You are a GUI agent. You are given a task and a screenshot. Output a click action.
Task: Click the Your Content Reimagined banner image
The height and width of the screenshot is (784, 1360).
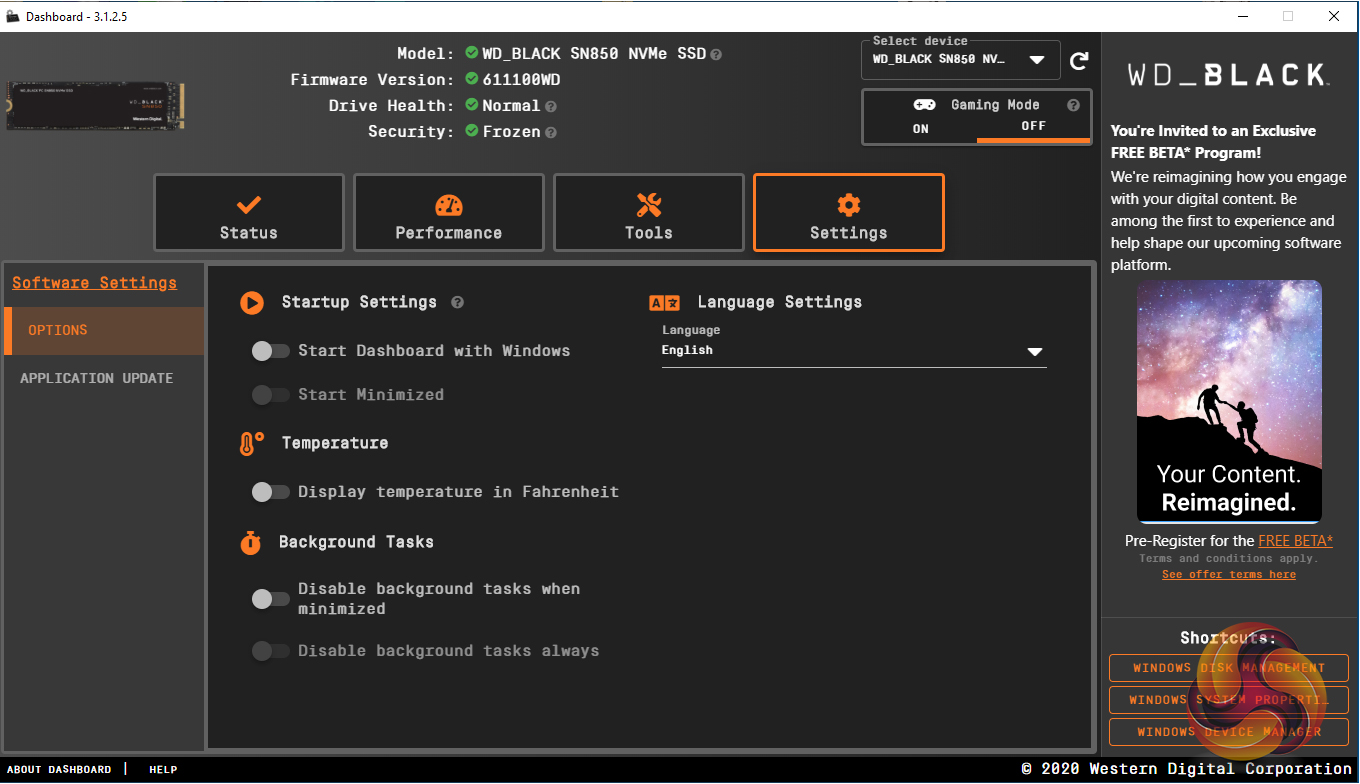1229,402
